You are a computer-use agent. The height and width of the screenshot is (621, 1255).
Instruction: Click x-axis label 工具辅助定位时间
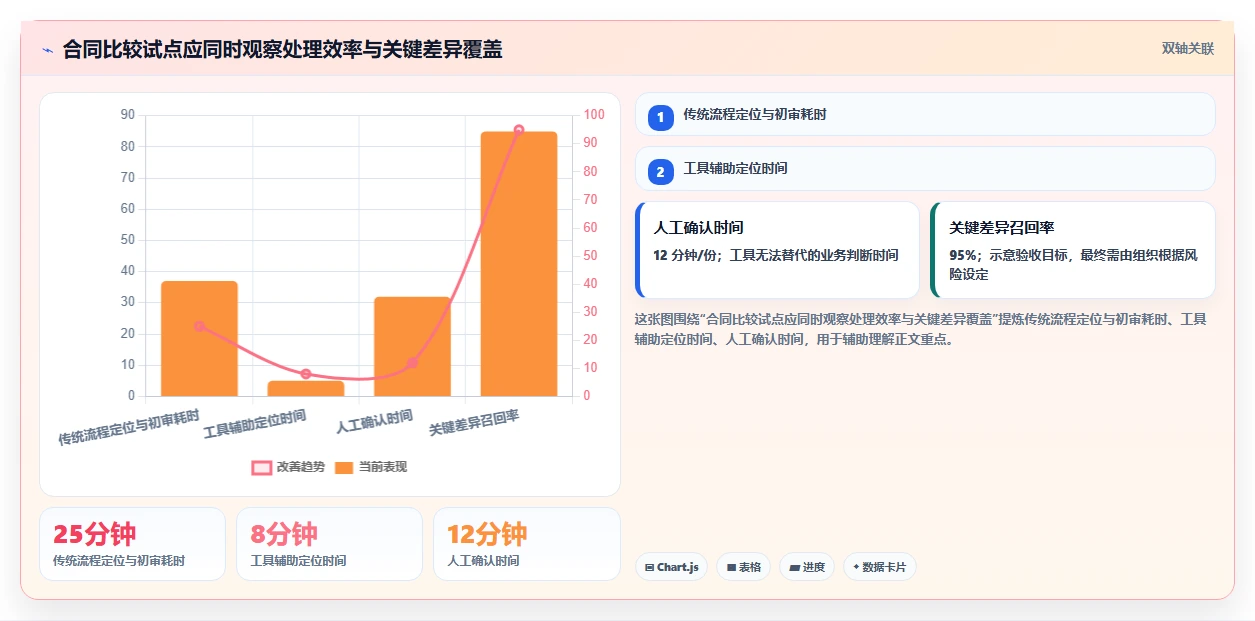255,424
